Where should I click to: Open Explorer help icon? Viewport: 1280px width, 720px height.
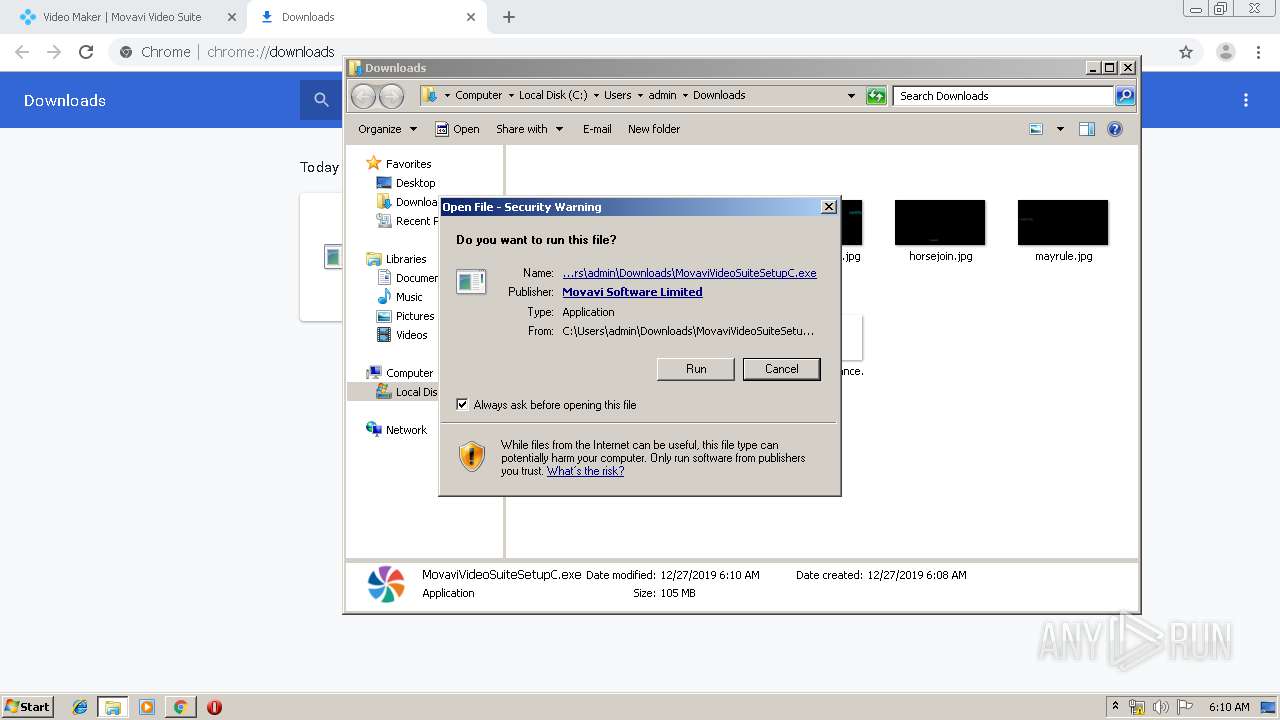click(x=1115, y=129)
